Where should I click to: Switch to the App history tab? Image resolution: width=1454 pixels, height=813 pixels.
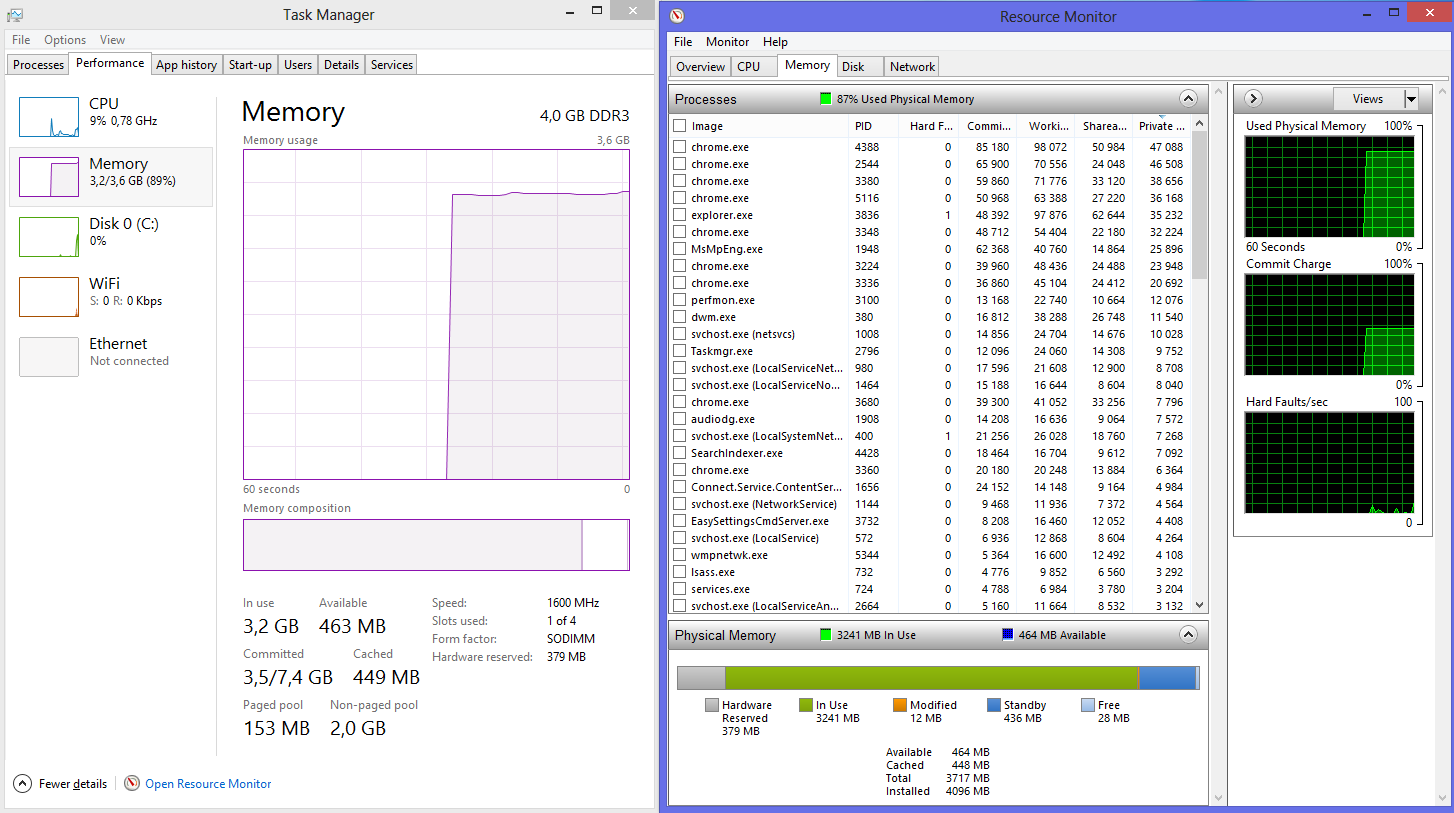[186, 65]
